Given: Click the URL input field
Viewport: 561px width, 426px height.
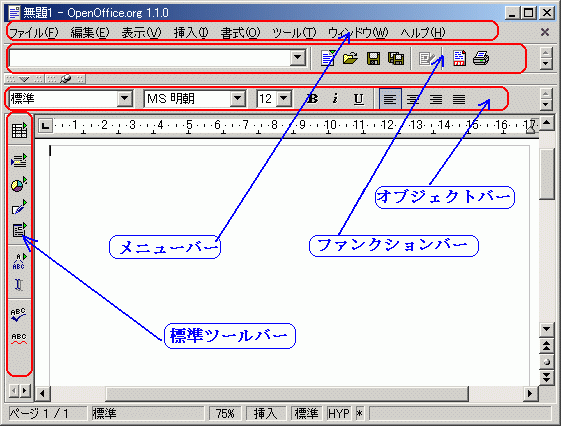Looking at the screenshot, I should (x=150, y=58).
